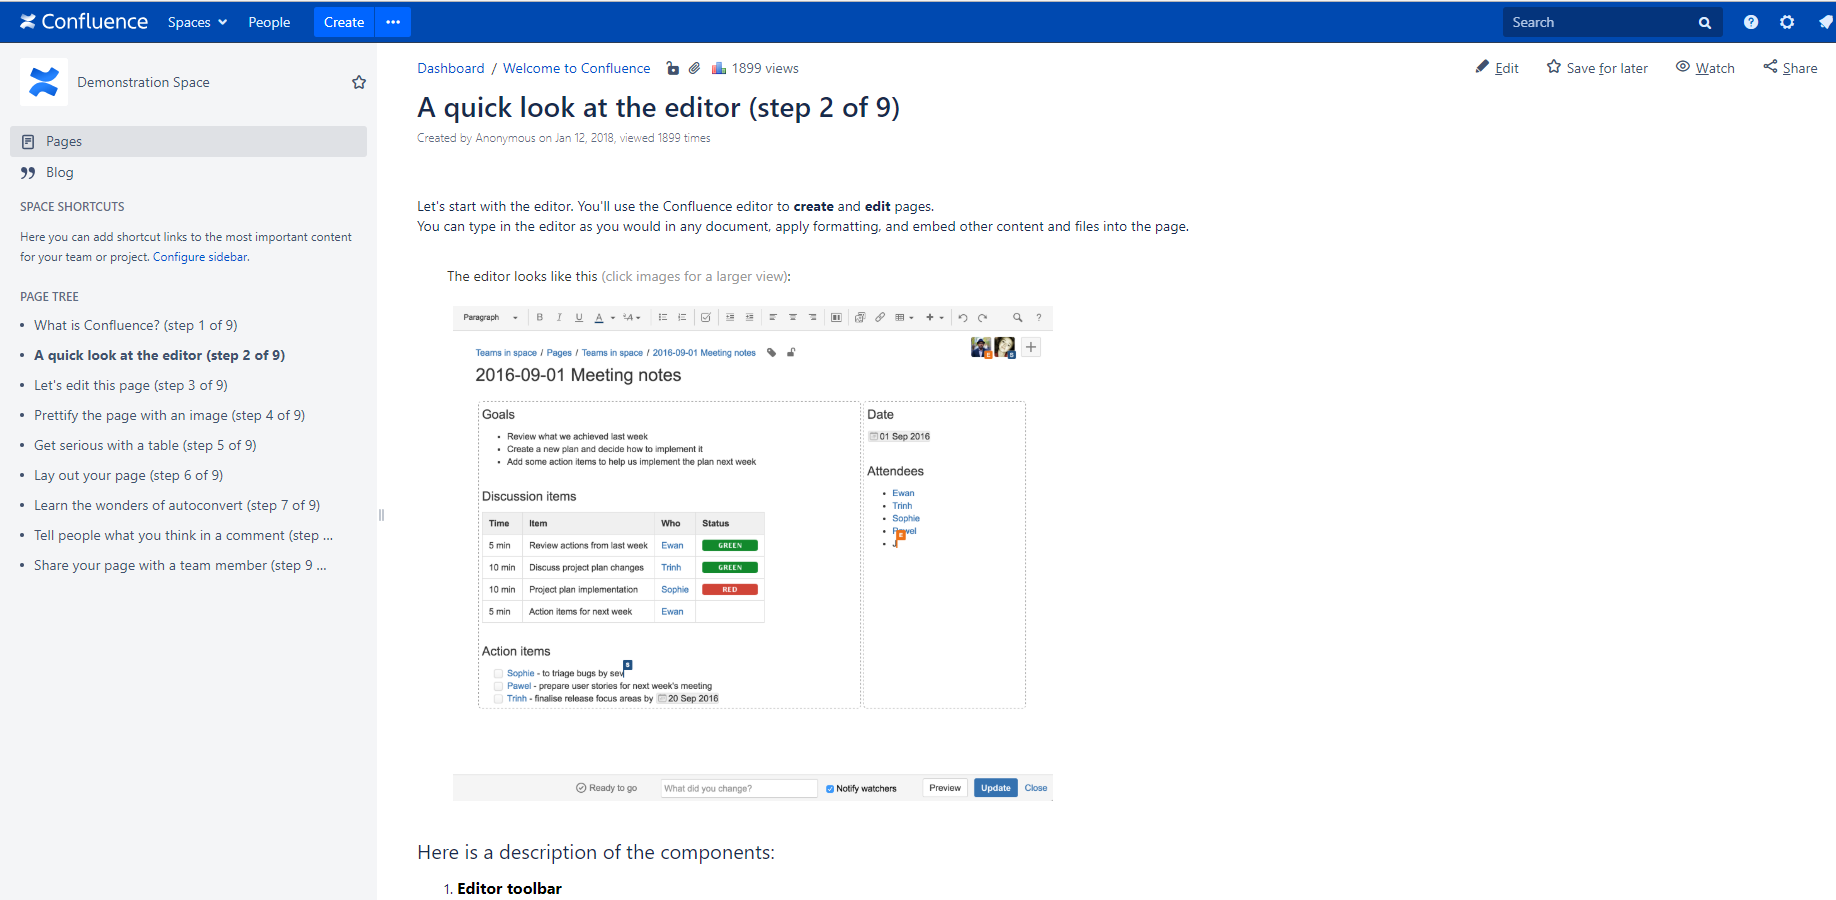Open the Spaces dropdown menu
Viewport: 1836px width, 900px height.
pyautogui.click(x=197, y=22)
